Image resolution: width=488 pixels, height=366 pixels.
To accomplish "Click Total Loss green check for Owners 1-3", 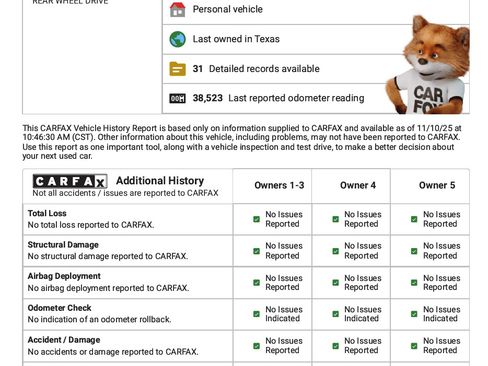I will point(256,219).
